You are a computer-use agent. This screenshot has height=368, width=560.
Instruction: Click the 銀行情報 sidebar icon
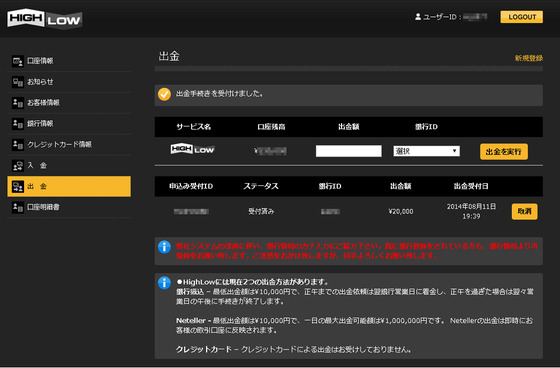tap(18, 124)
